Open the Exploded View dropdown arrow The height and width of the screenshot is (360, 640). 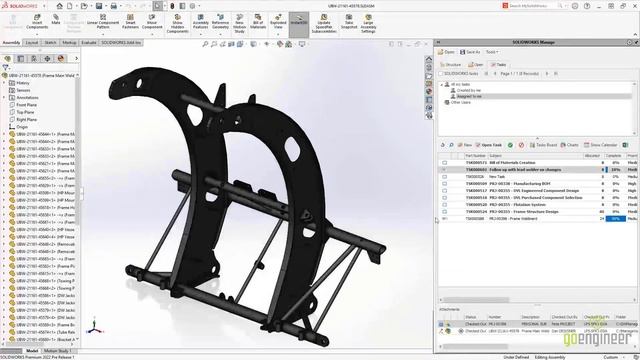pyautogui.click(x=278, y=34)
